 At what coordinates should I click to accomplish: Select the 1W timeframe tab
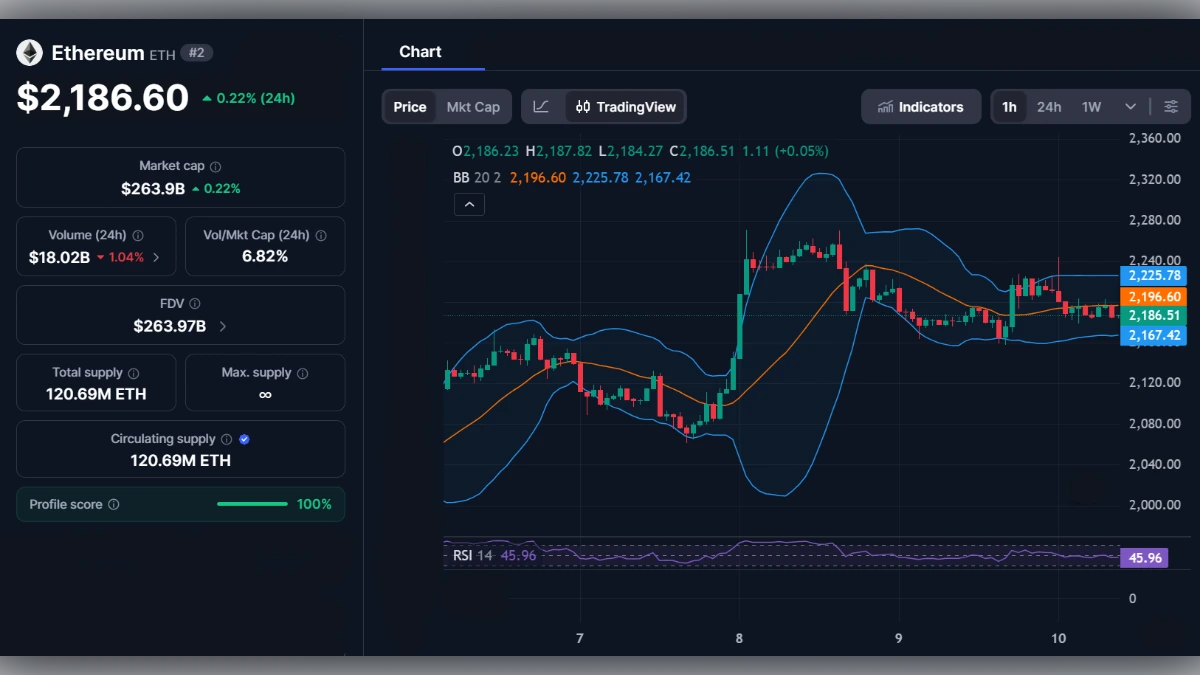click(x=1089, y=106)
